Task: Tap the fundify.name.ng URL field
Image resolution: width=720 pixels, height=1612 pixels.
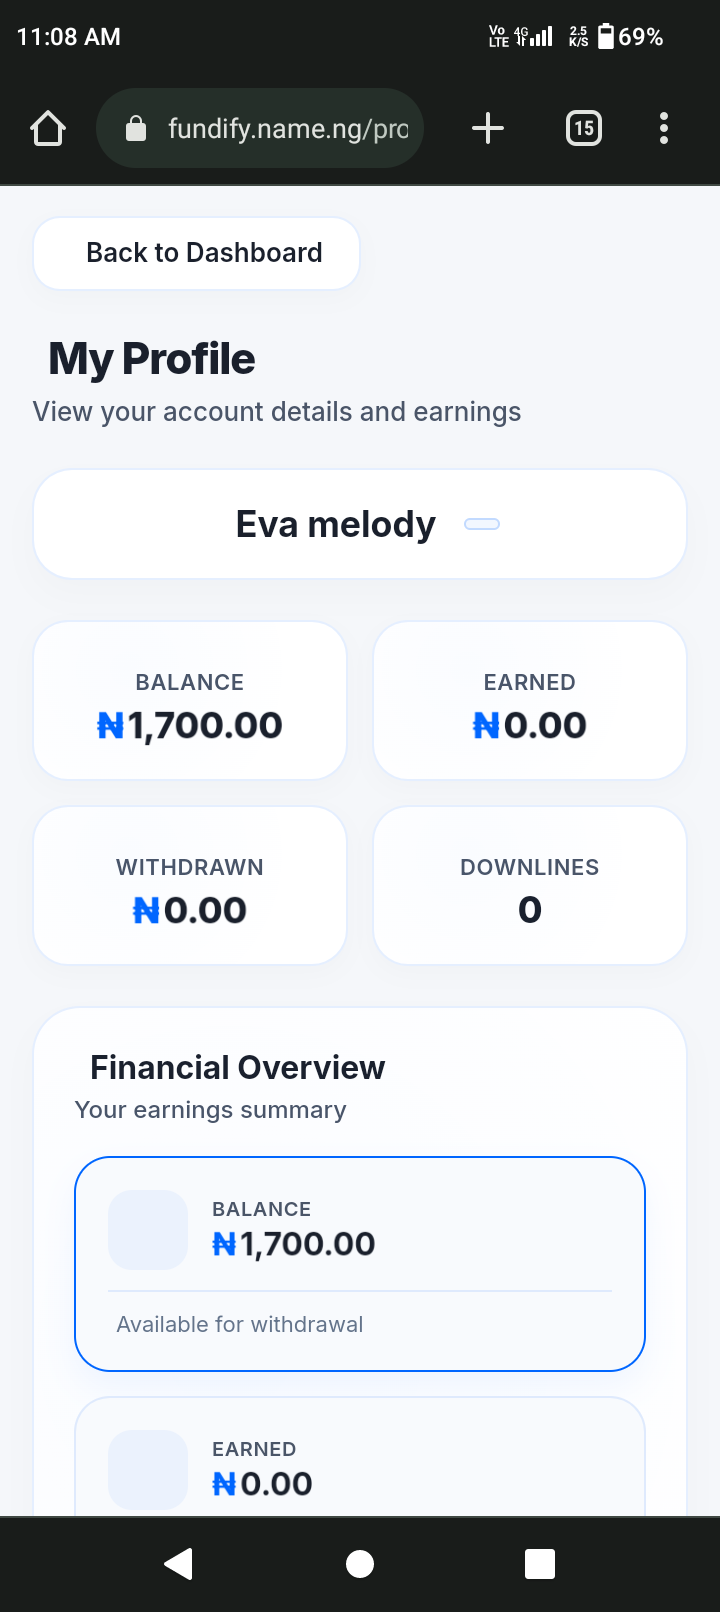Action: [x=288, y=129]
